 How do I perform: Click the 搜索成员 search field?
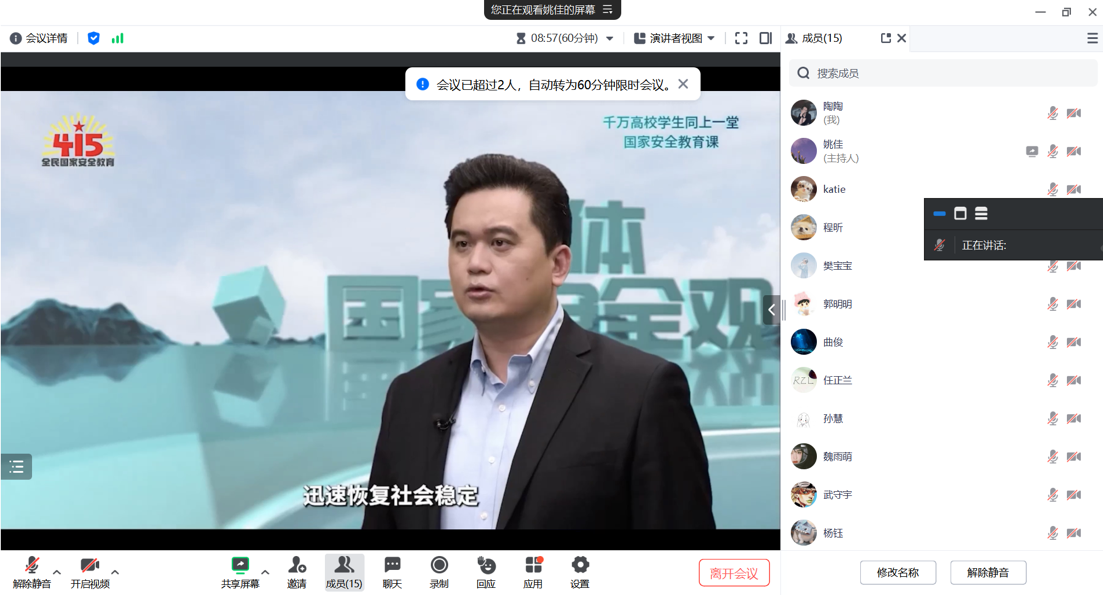point(950,73)
